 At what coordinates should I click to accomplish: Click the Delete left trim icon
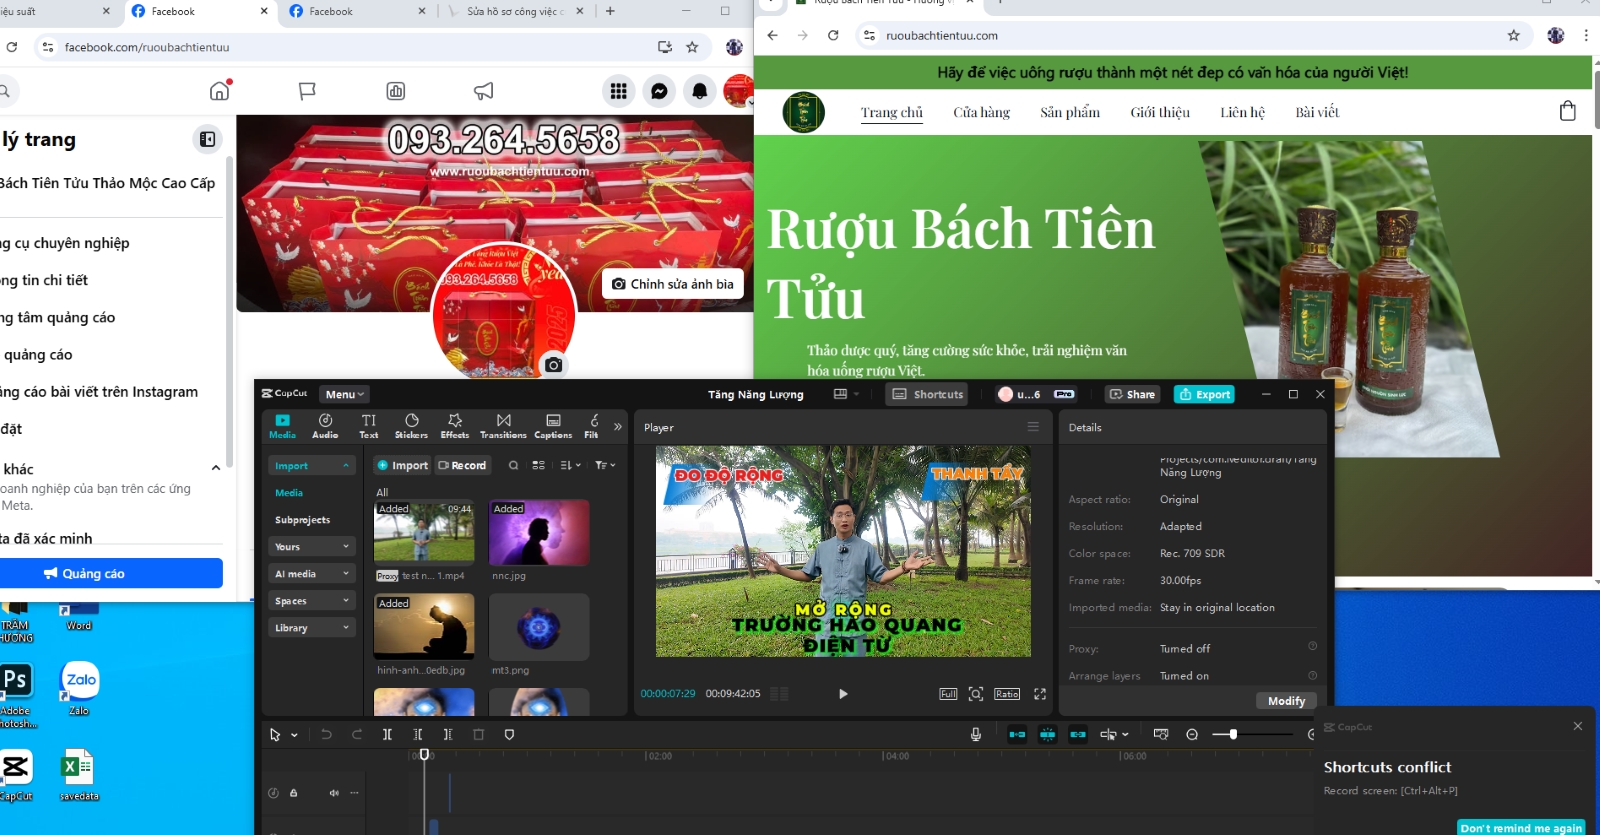(x=418, y=734)
